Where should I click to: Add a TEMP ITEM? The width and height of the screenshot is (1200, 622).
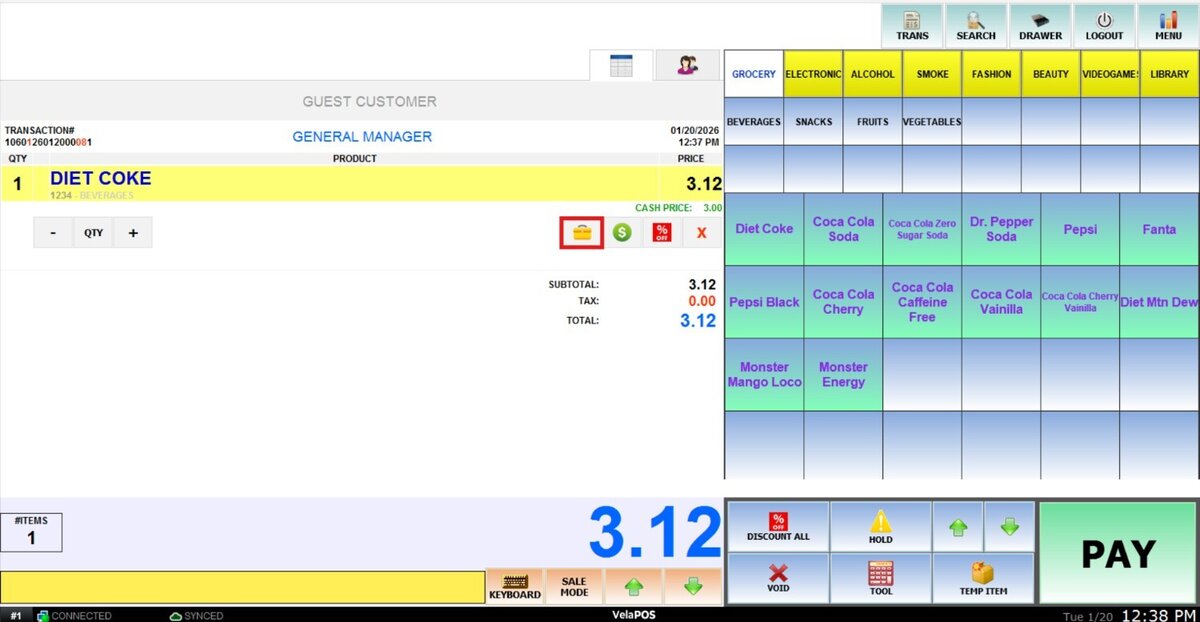983,578
